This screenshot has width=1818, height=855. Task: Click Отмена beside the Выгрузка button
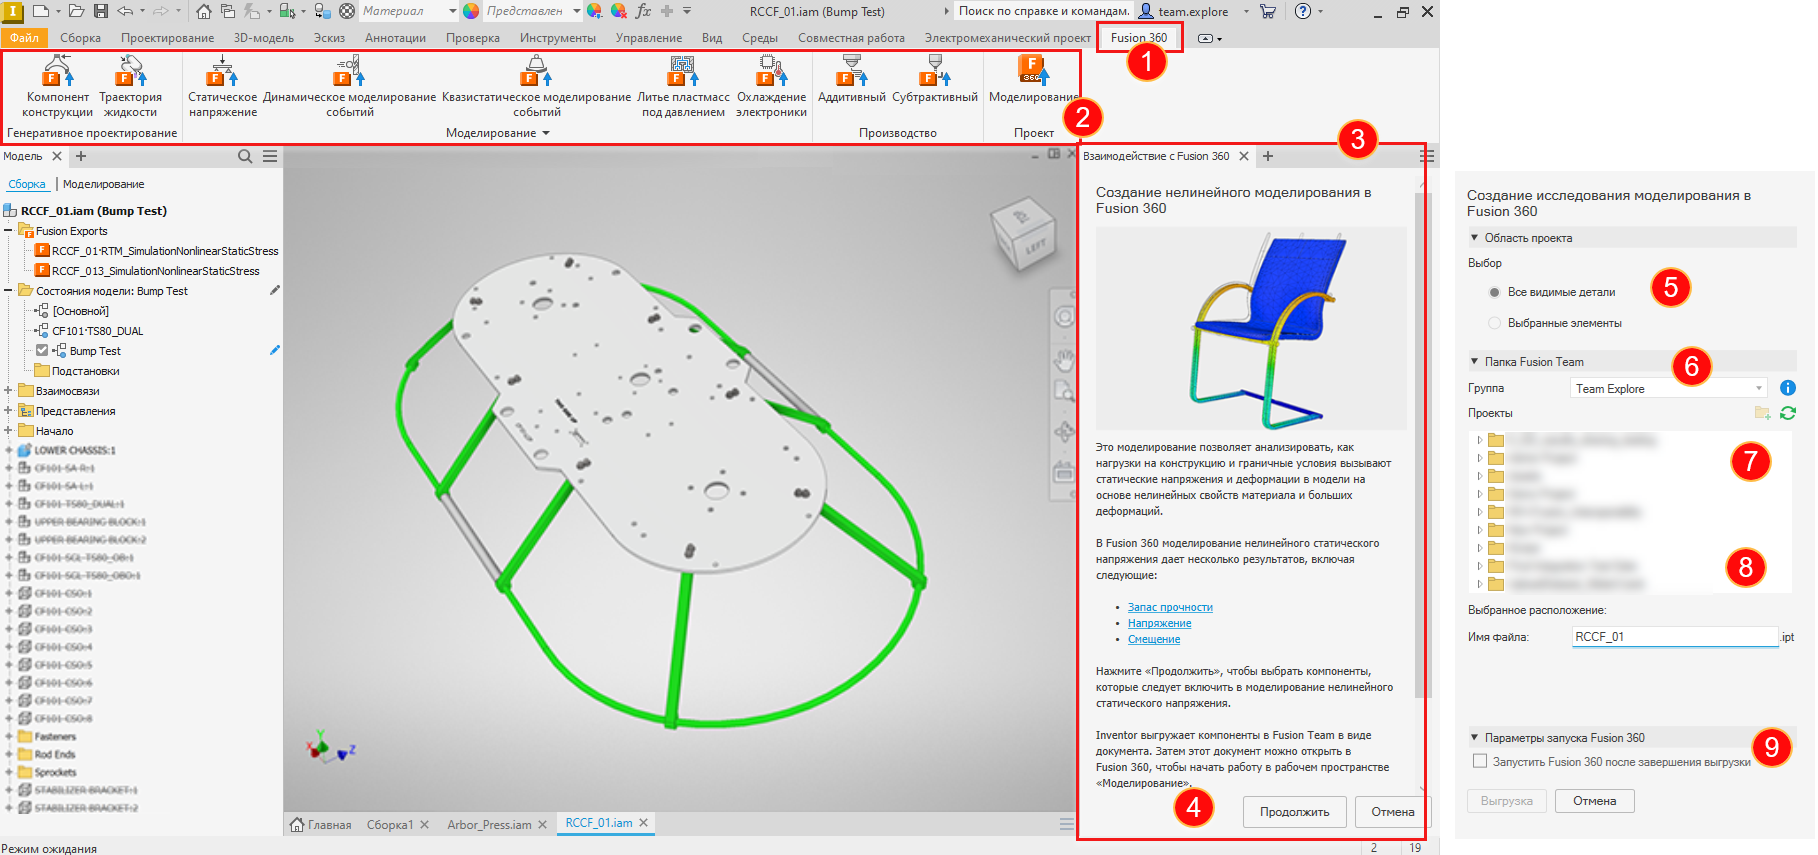pyautogui.click(x=1594, y=800)
